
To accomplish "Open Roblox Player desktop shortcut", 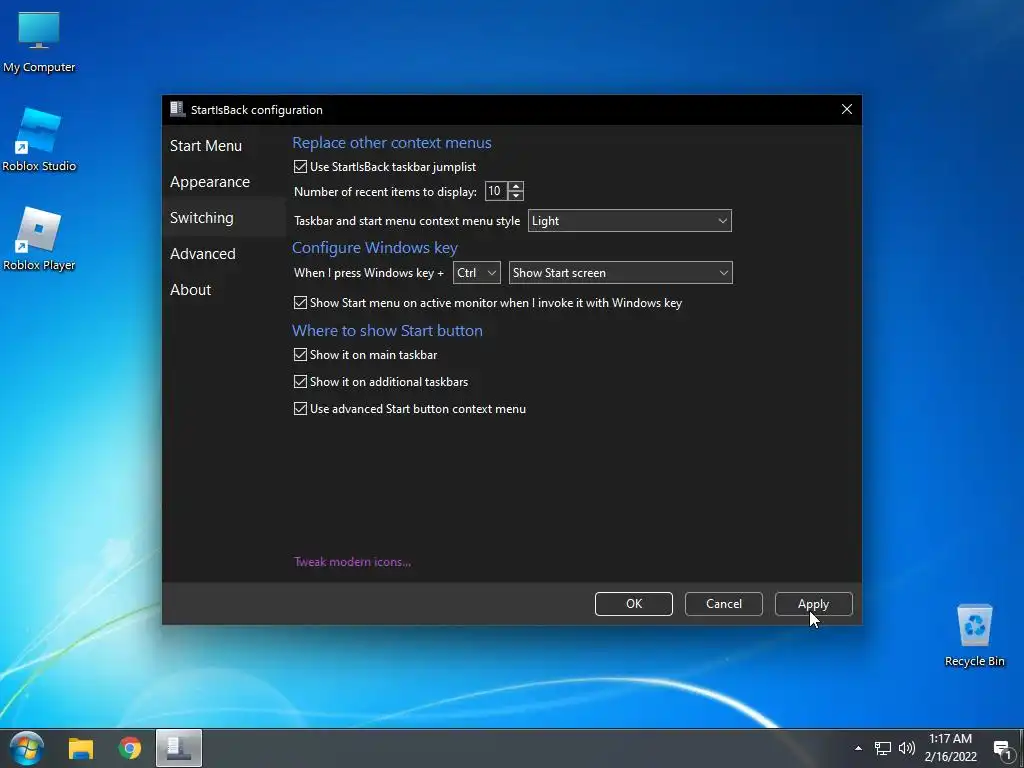I will click(39, 239).
